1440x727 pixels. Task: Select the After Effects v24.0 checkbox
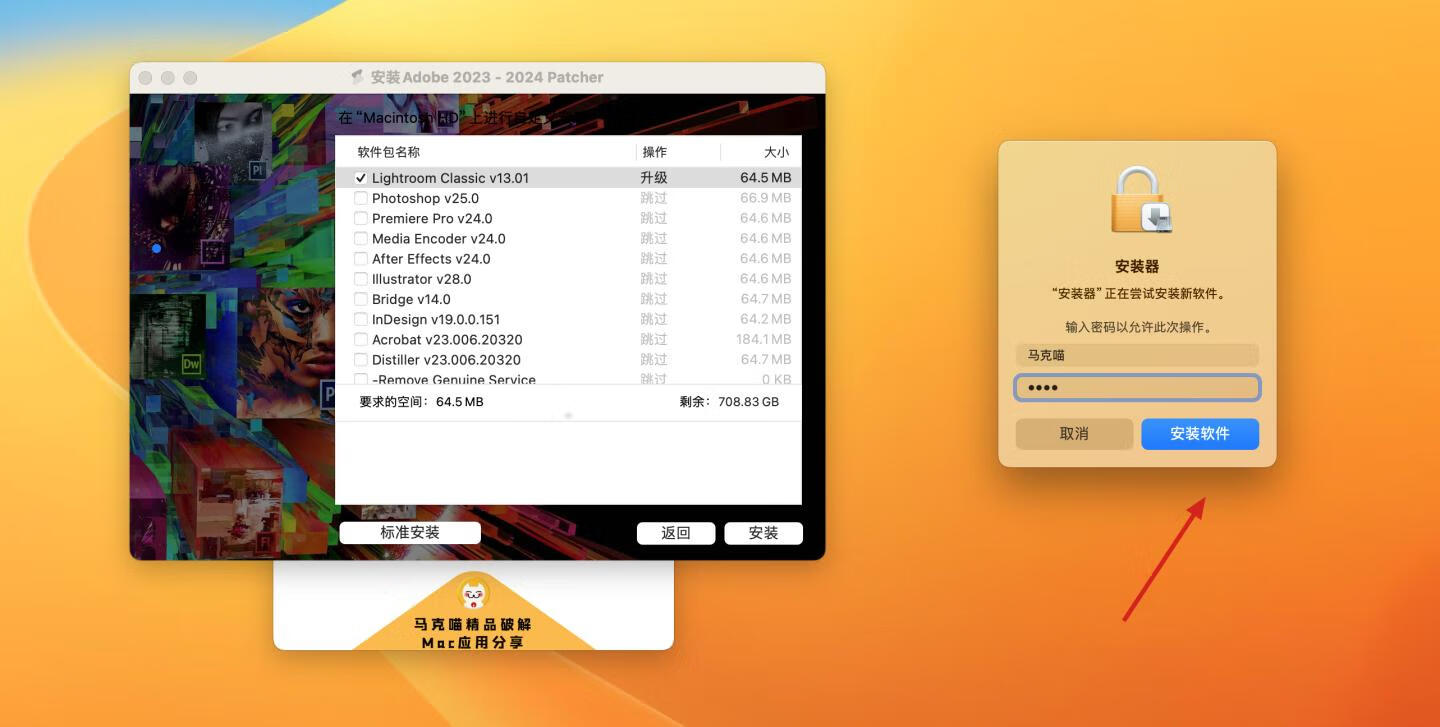361,258
